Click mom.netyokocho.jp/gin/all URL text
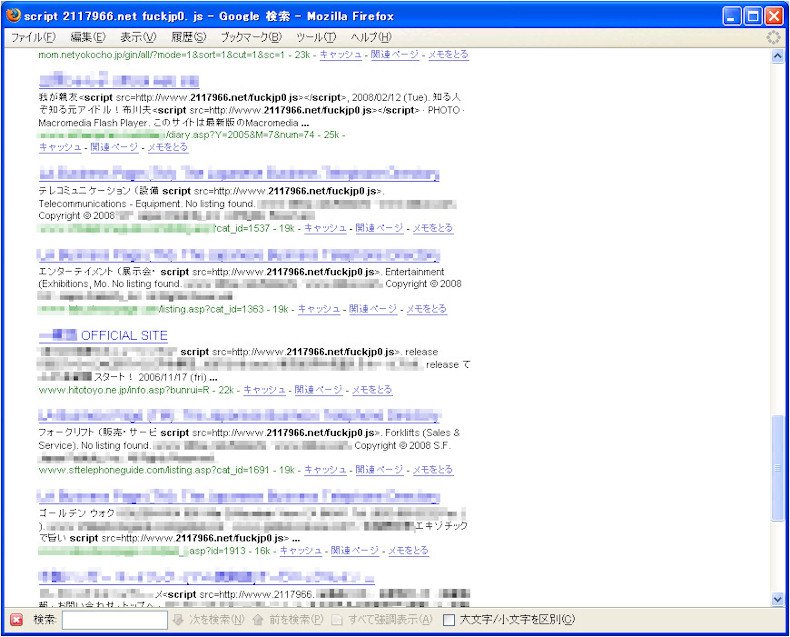790x637 pixels. pos(162,54)
